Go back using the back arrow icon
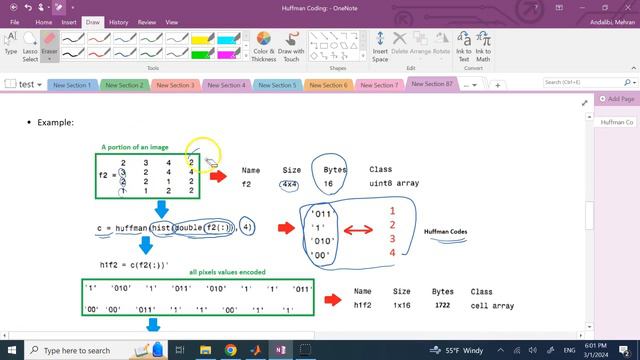Screen dimensions: 640x360 click(x=13, y=7)
